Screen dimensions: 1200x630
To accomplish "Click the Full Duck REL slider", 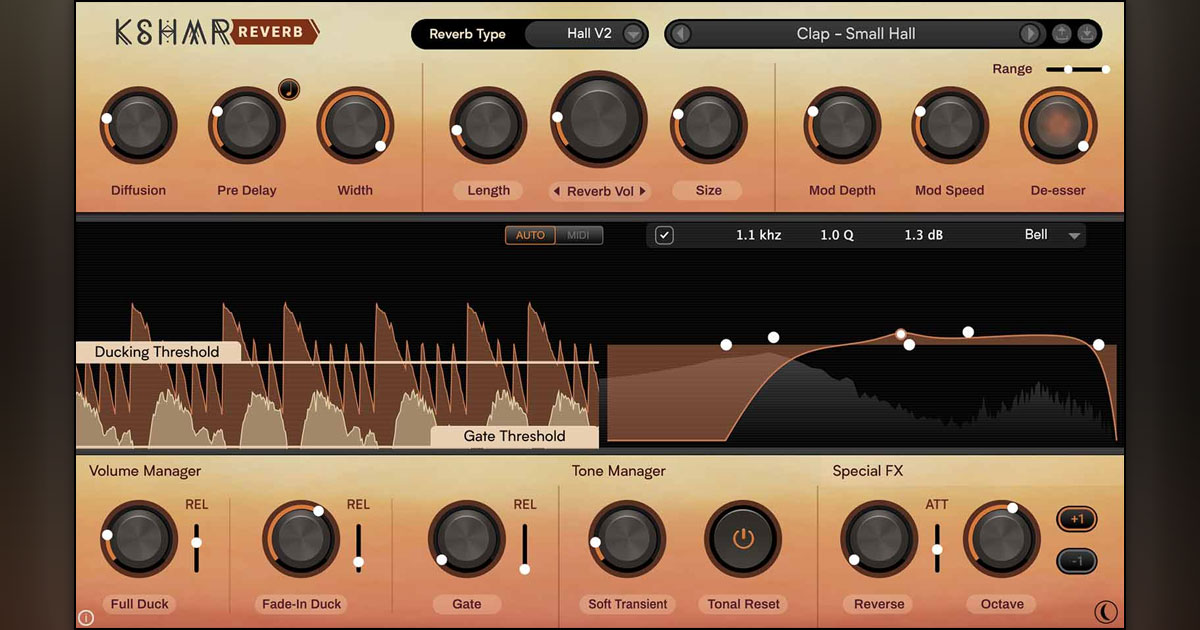I will (197, 547).
